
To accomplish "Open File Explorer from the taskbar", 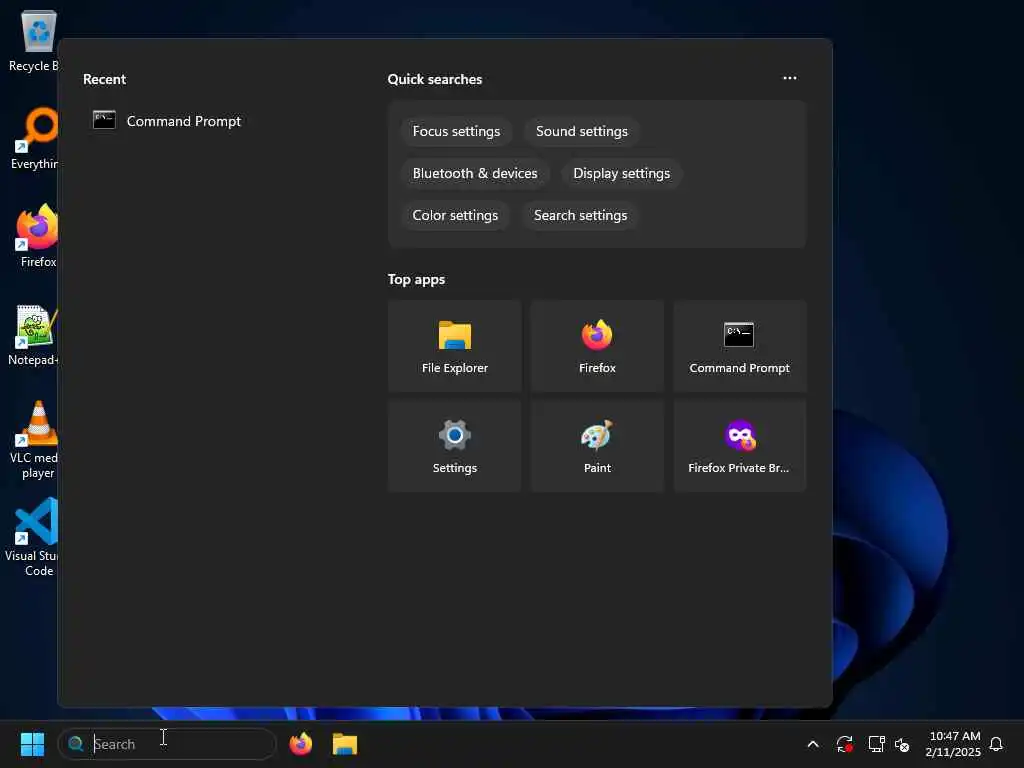I will [x=345, y=744].
